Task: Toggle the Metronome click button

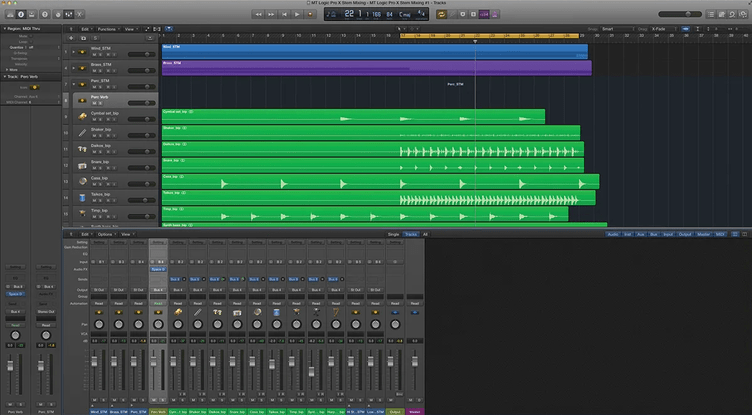Action: [495, 14]
